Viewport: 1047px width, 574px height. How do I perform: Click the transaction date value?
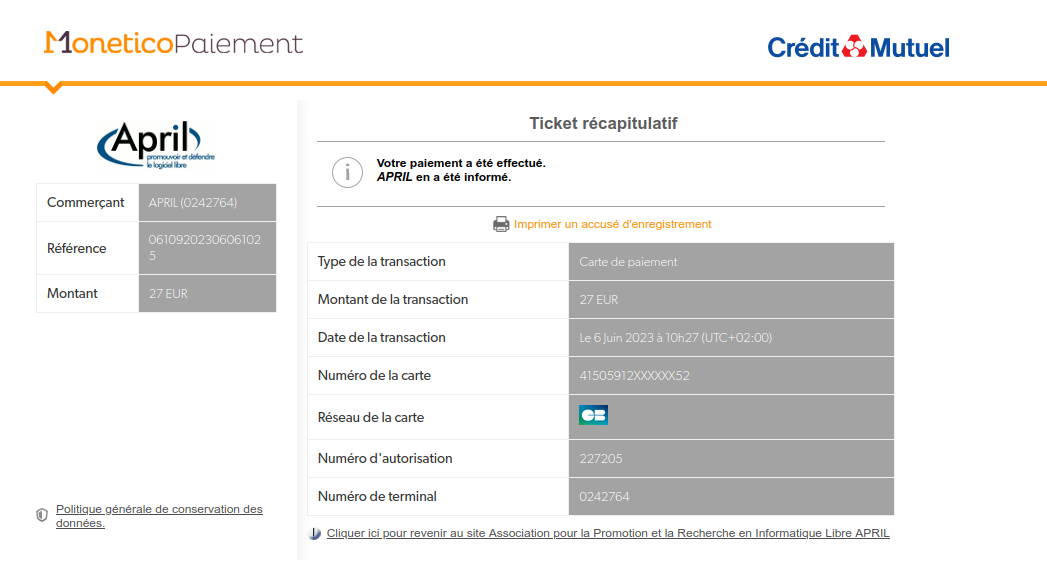(x=676, y=338)
